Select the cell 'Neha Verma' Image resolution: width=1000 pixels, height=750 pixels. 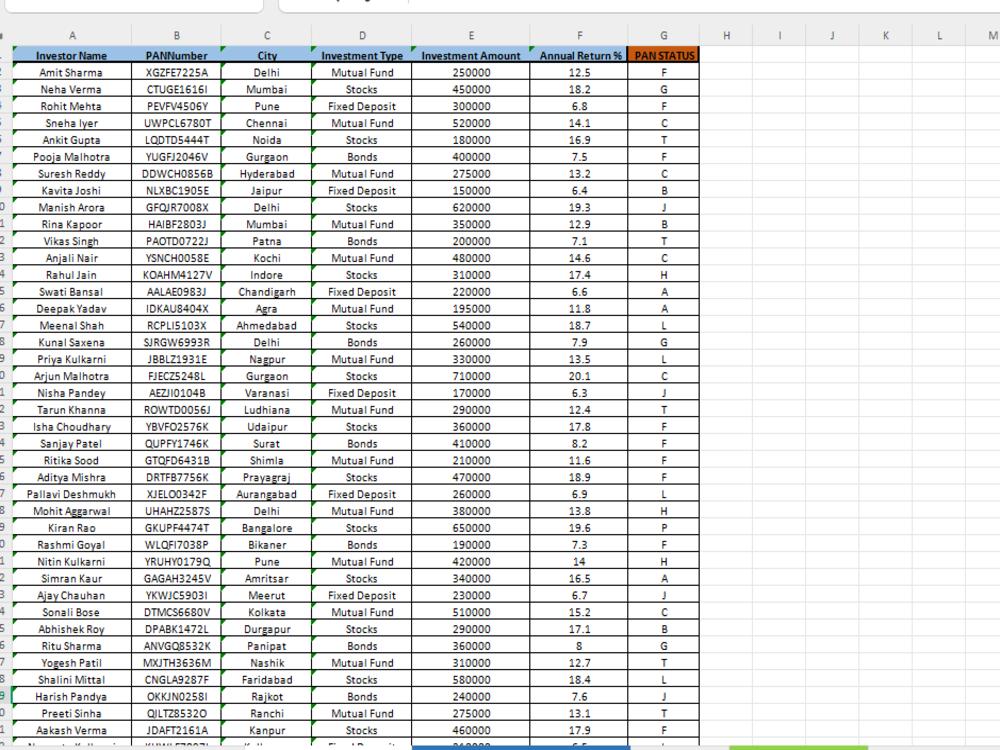pyautogui.click(x=72, y=89)
